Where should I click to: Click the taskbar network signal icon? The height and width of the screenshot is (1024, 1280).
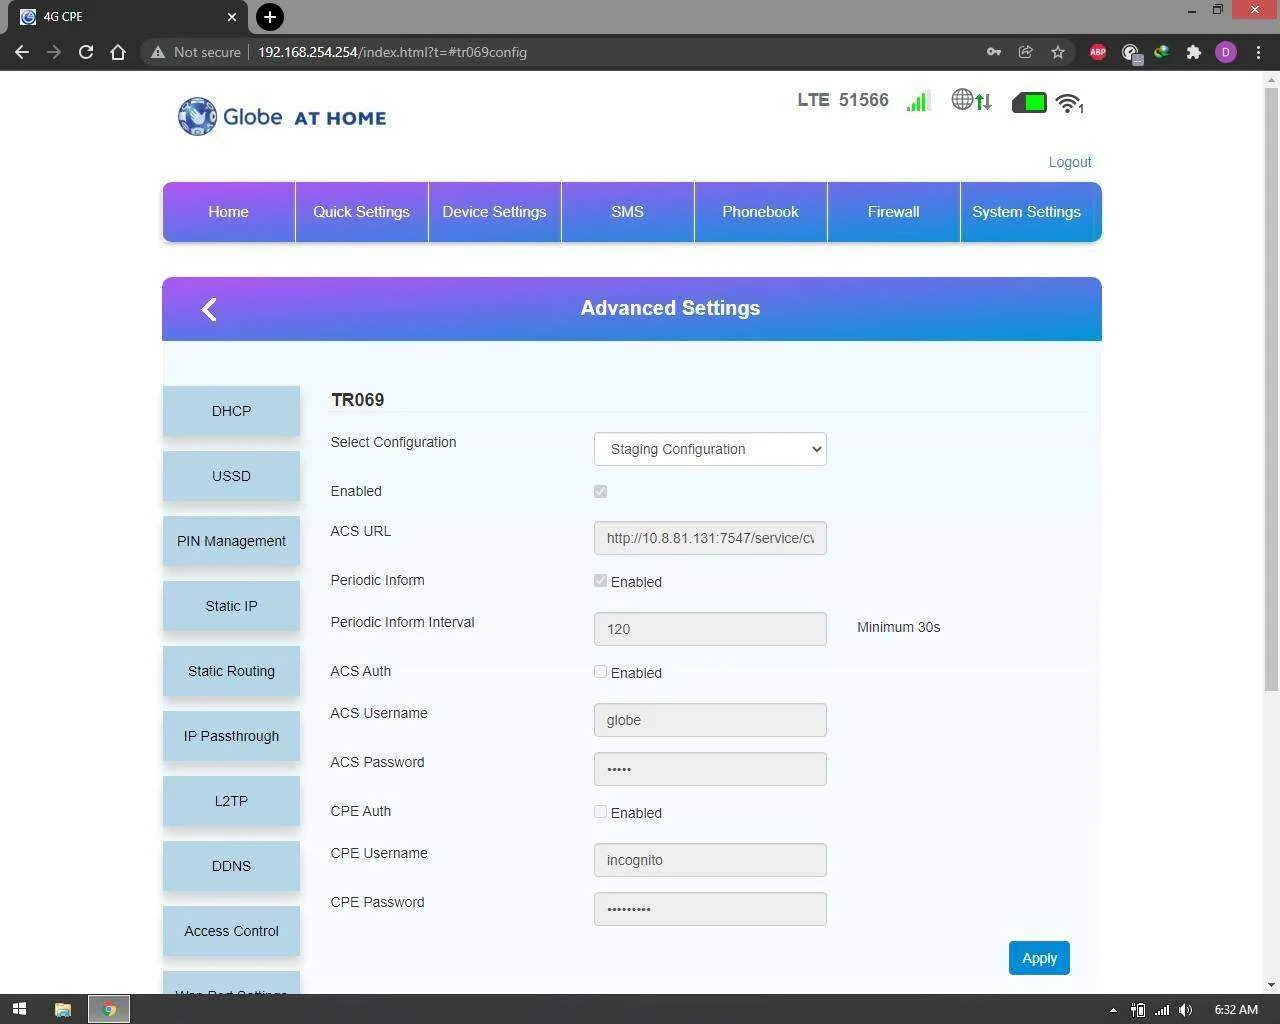(1161, 1010)
